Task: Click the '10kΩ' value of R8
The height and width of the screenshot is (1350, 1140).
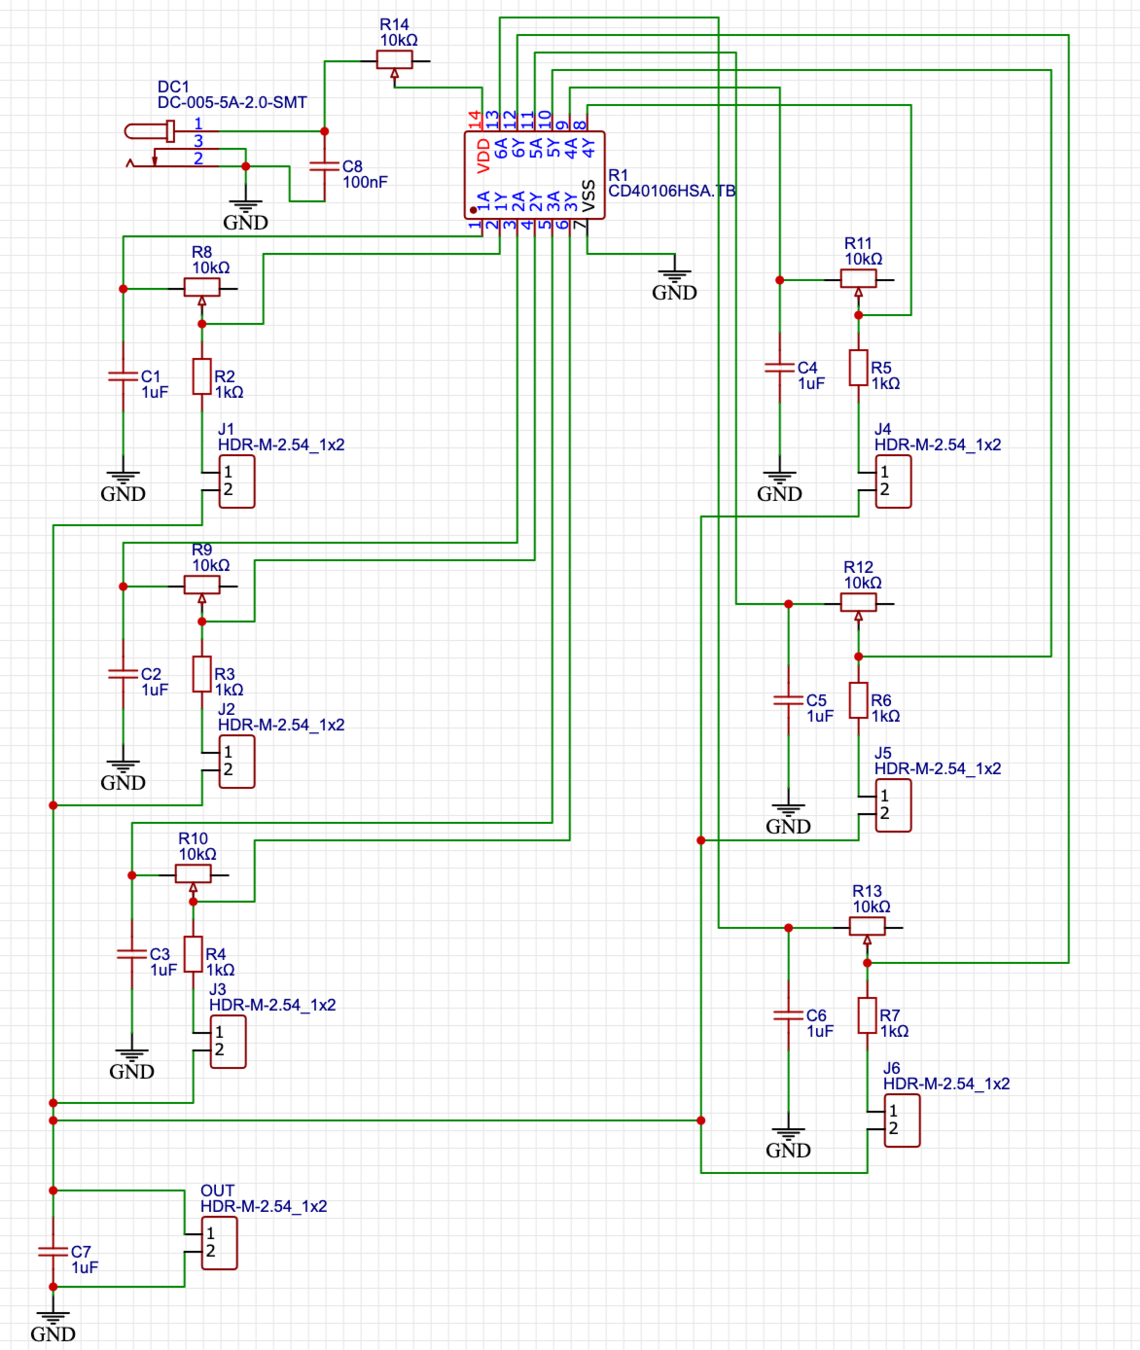Action: tap(211, 268)
